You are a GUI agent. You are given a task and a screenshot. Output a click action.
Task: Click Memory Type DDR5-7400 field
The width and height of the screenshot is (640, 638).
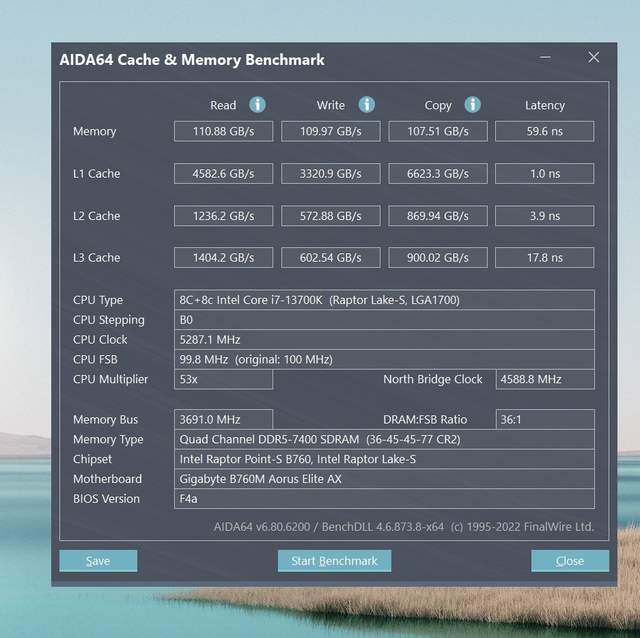tap(384, 440)
